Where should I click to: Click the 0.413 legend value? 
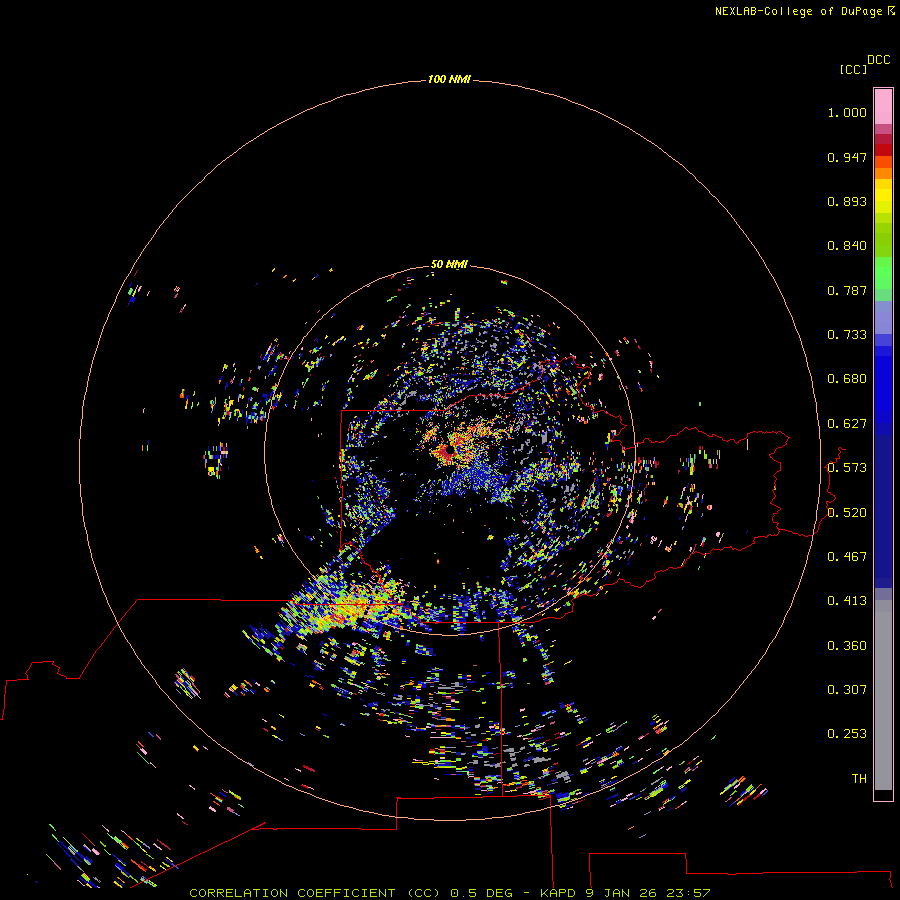(x=847, y=601)
